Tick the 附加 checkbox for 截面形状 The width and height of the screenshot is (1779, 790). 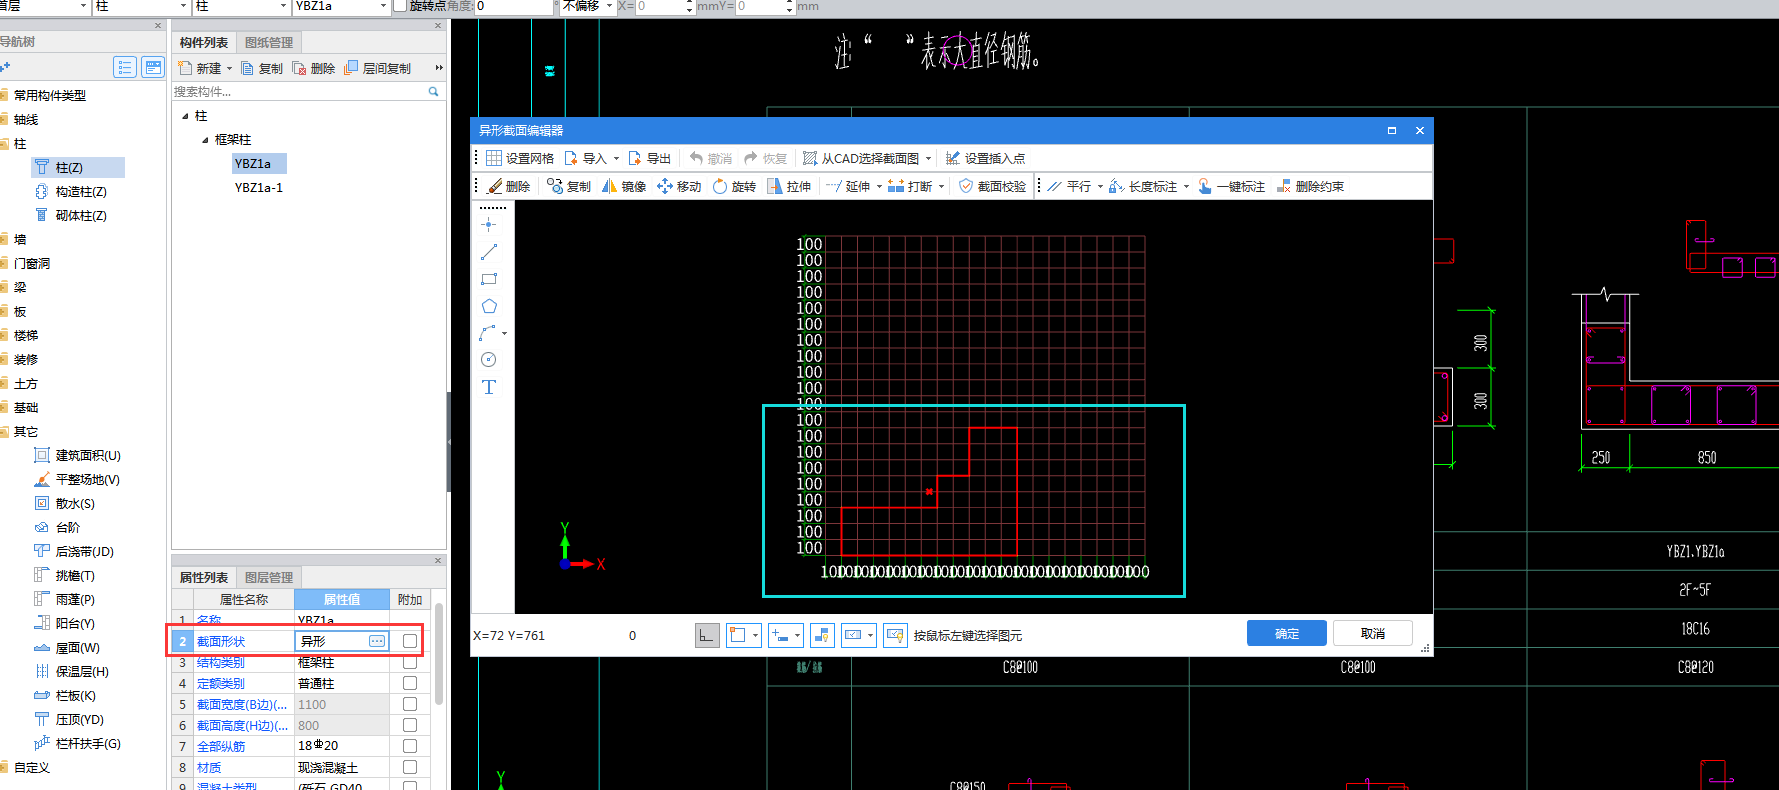[x=410, y=641]
